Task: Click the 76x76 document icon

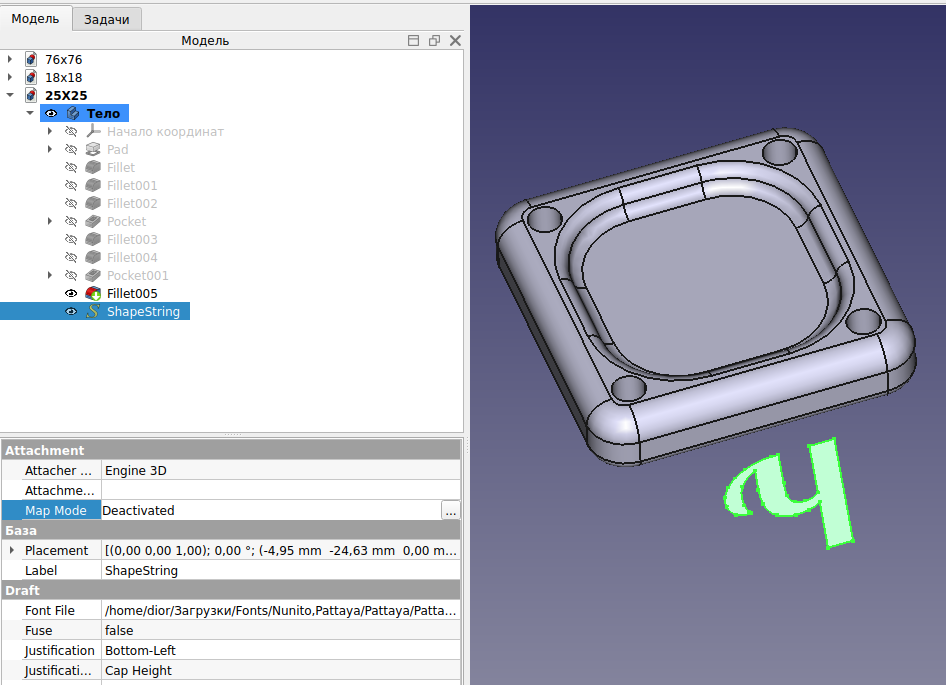Action: pyautogui.click(x=31, y=59)
